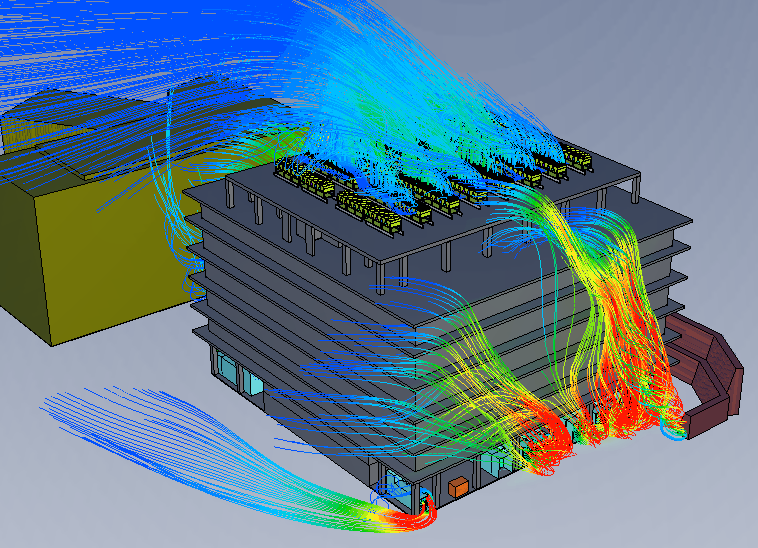
Task: Pick the front-most rooftop condenser unit
Action: click(x=385, y=221)
